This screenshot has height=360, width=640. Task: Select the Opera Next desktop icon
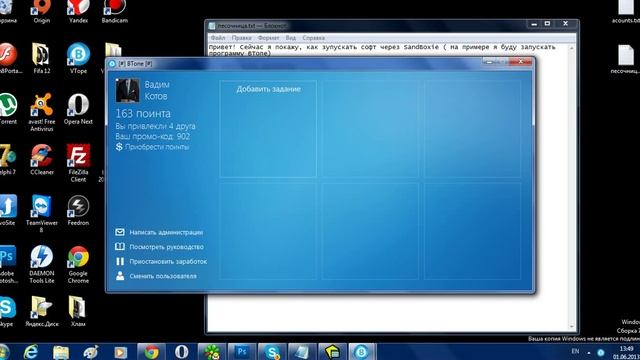78,109
